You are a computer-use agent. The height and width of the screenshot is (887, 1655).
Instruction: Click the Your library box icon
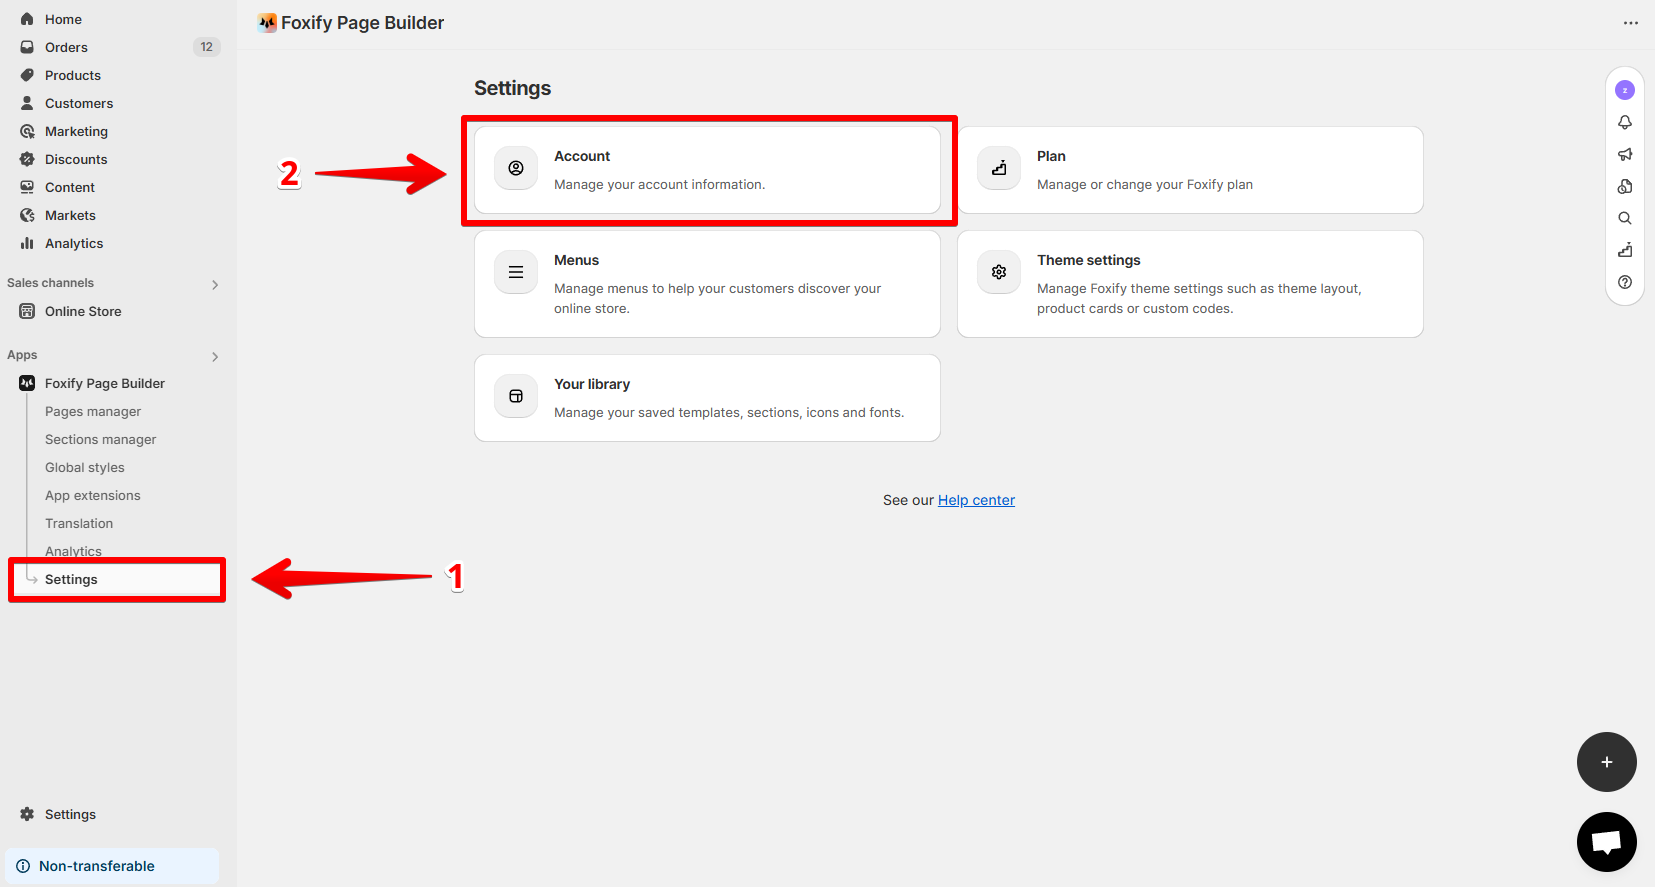[x=516, y=396]
